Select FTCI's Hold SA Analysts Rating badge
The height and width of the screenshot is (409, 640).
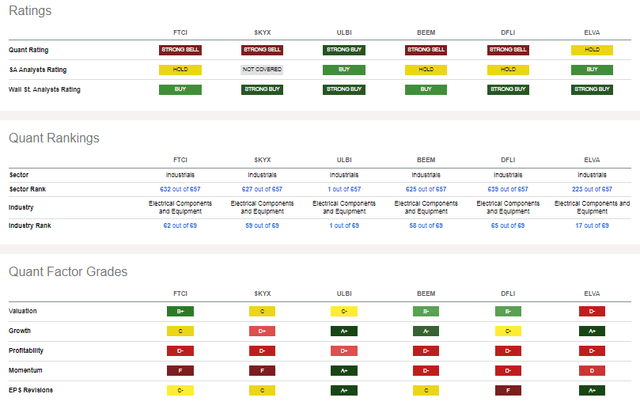pos(180,70)
